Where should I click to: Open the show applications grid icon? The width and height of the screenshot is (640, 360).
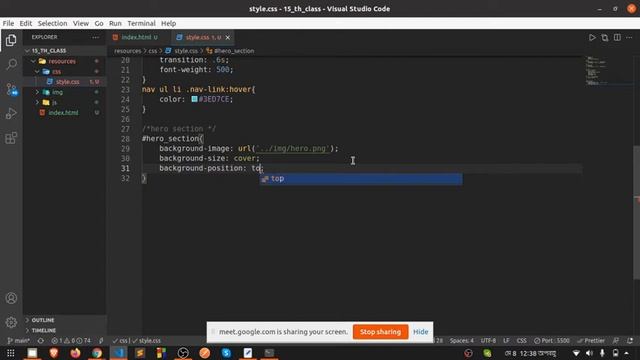(x=11, y=353)
